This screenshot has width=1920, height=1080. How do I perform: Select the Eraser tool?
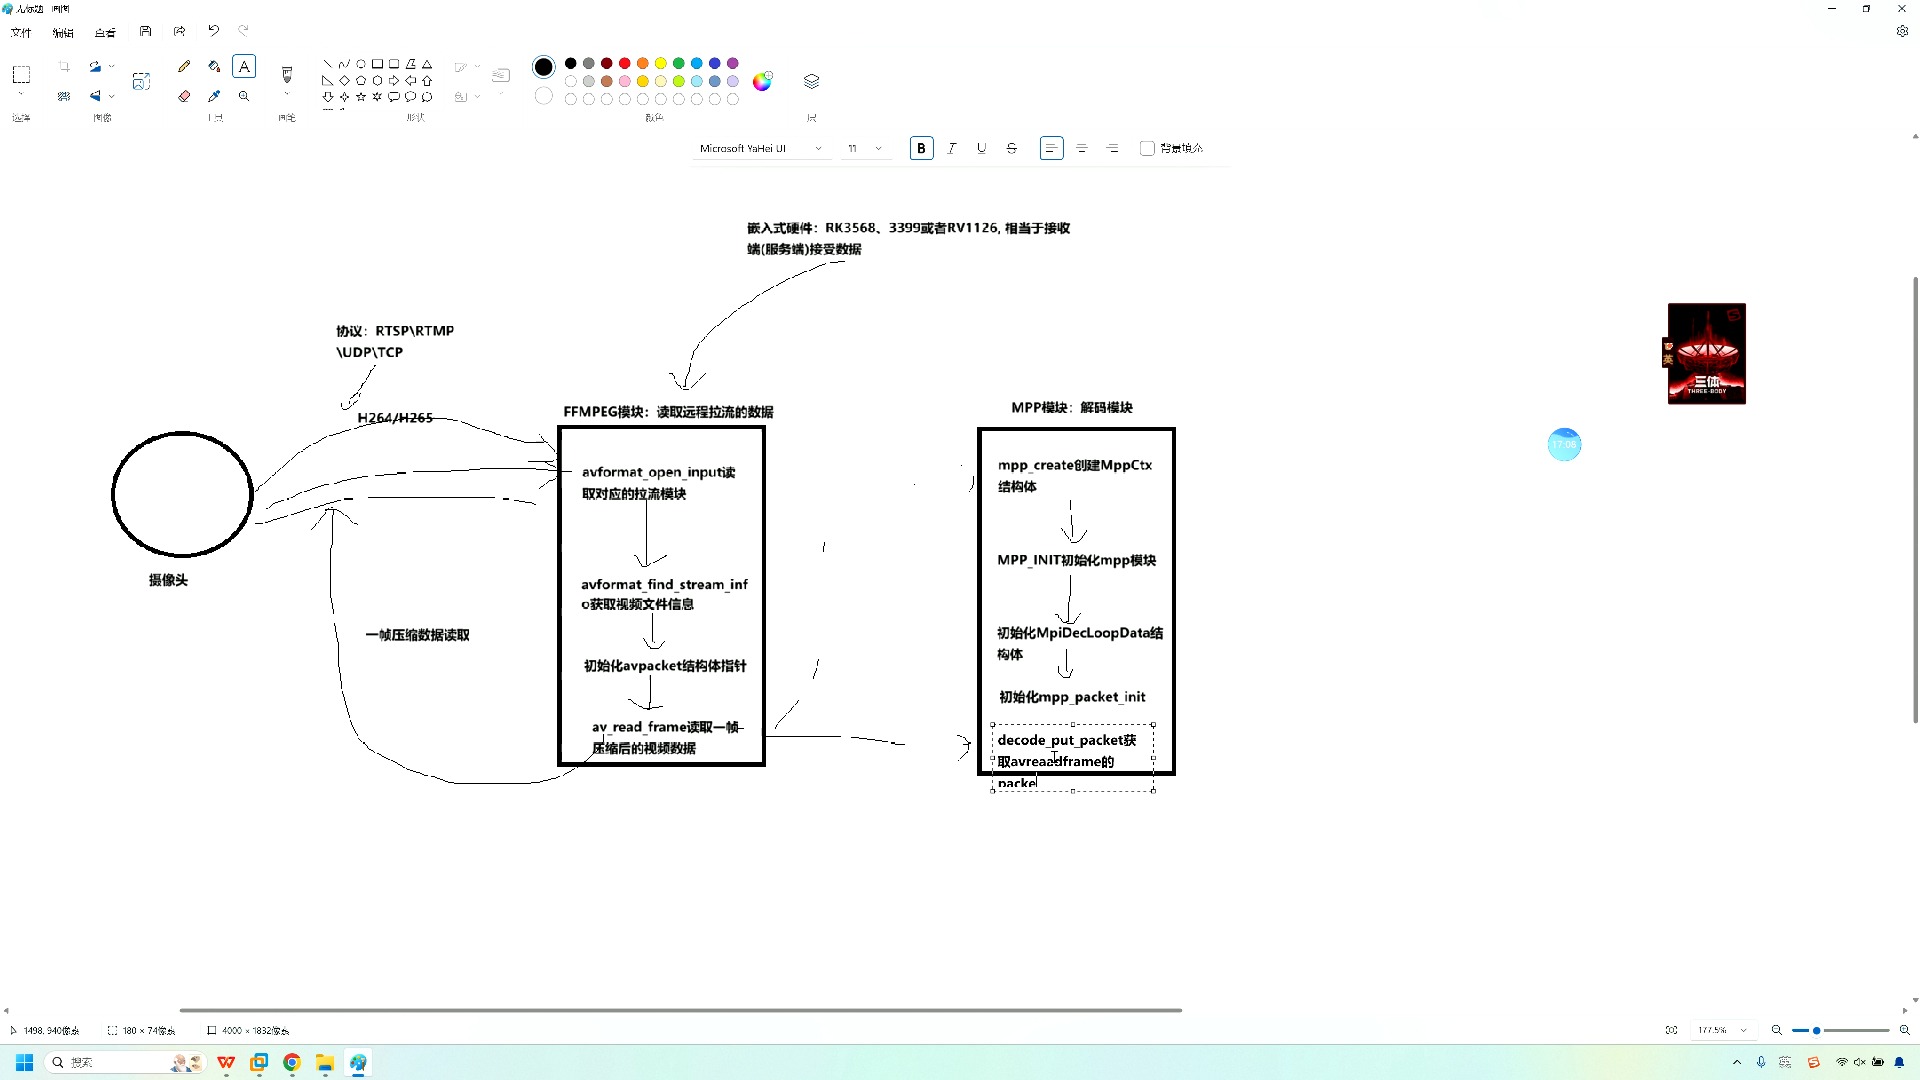click(184, 96)
